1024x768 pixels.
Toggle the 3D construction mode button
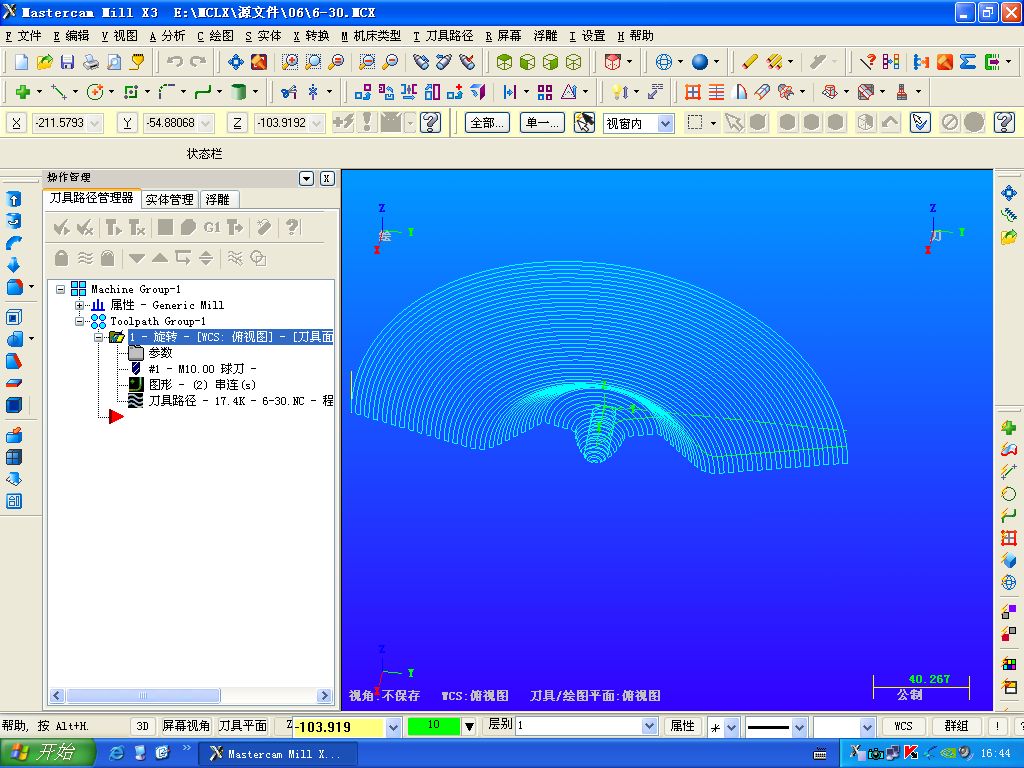point(142,726)
